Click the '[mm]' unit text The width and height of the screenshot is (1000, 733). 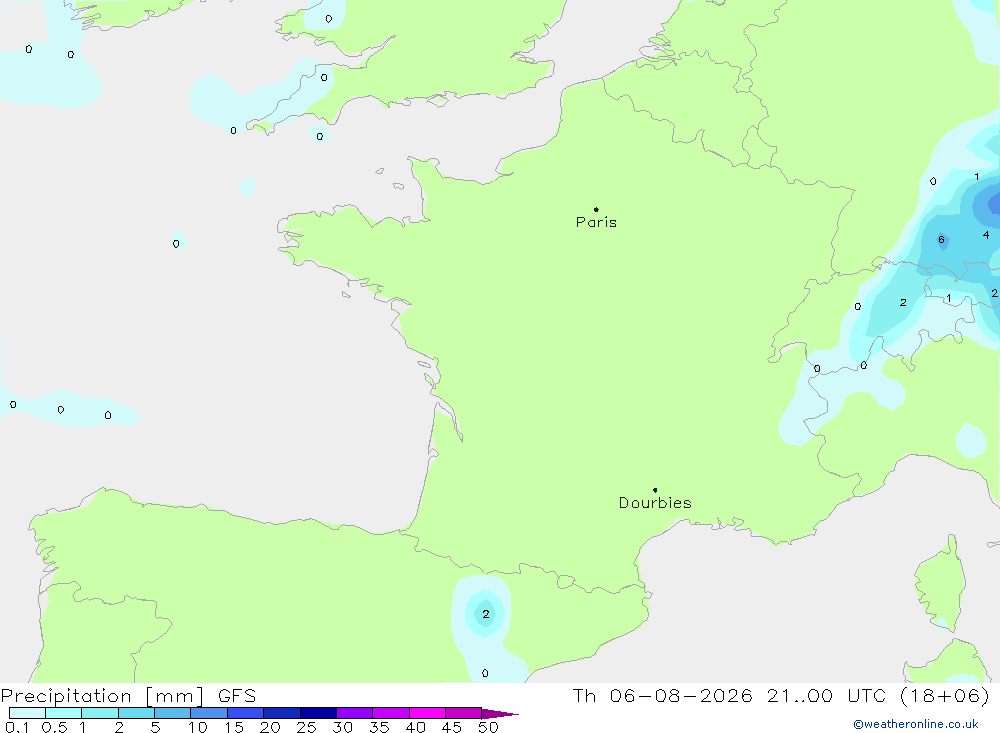(x=174, y=696)
